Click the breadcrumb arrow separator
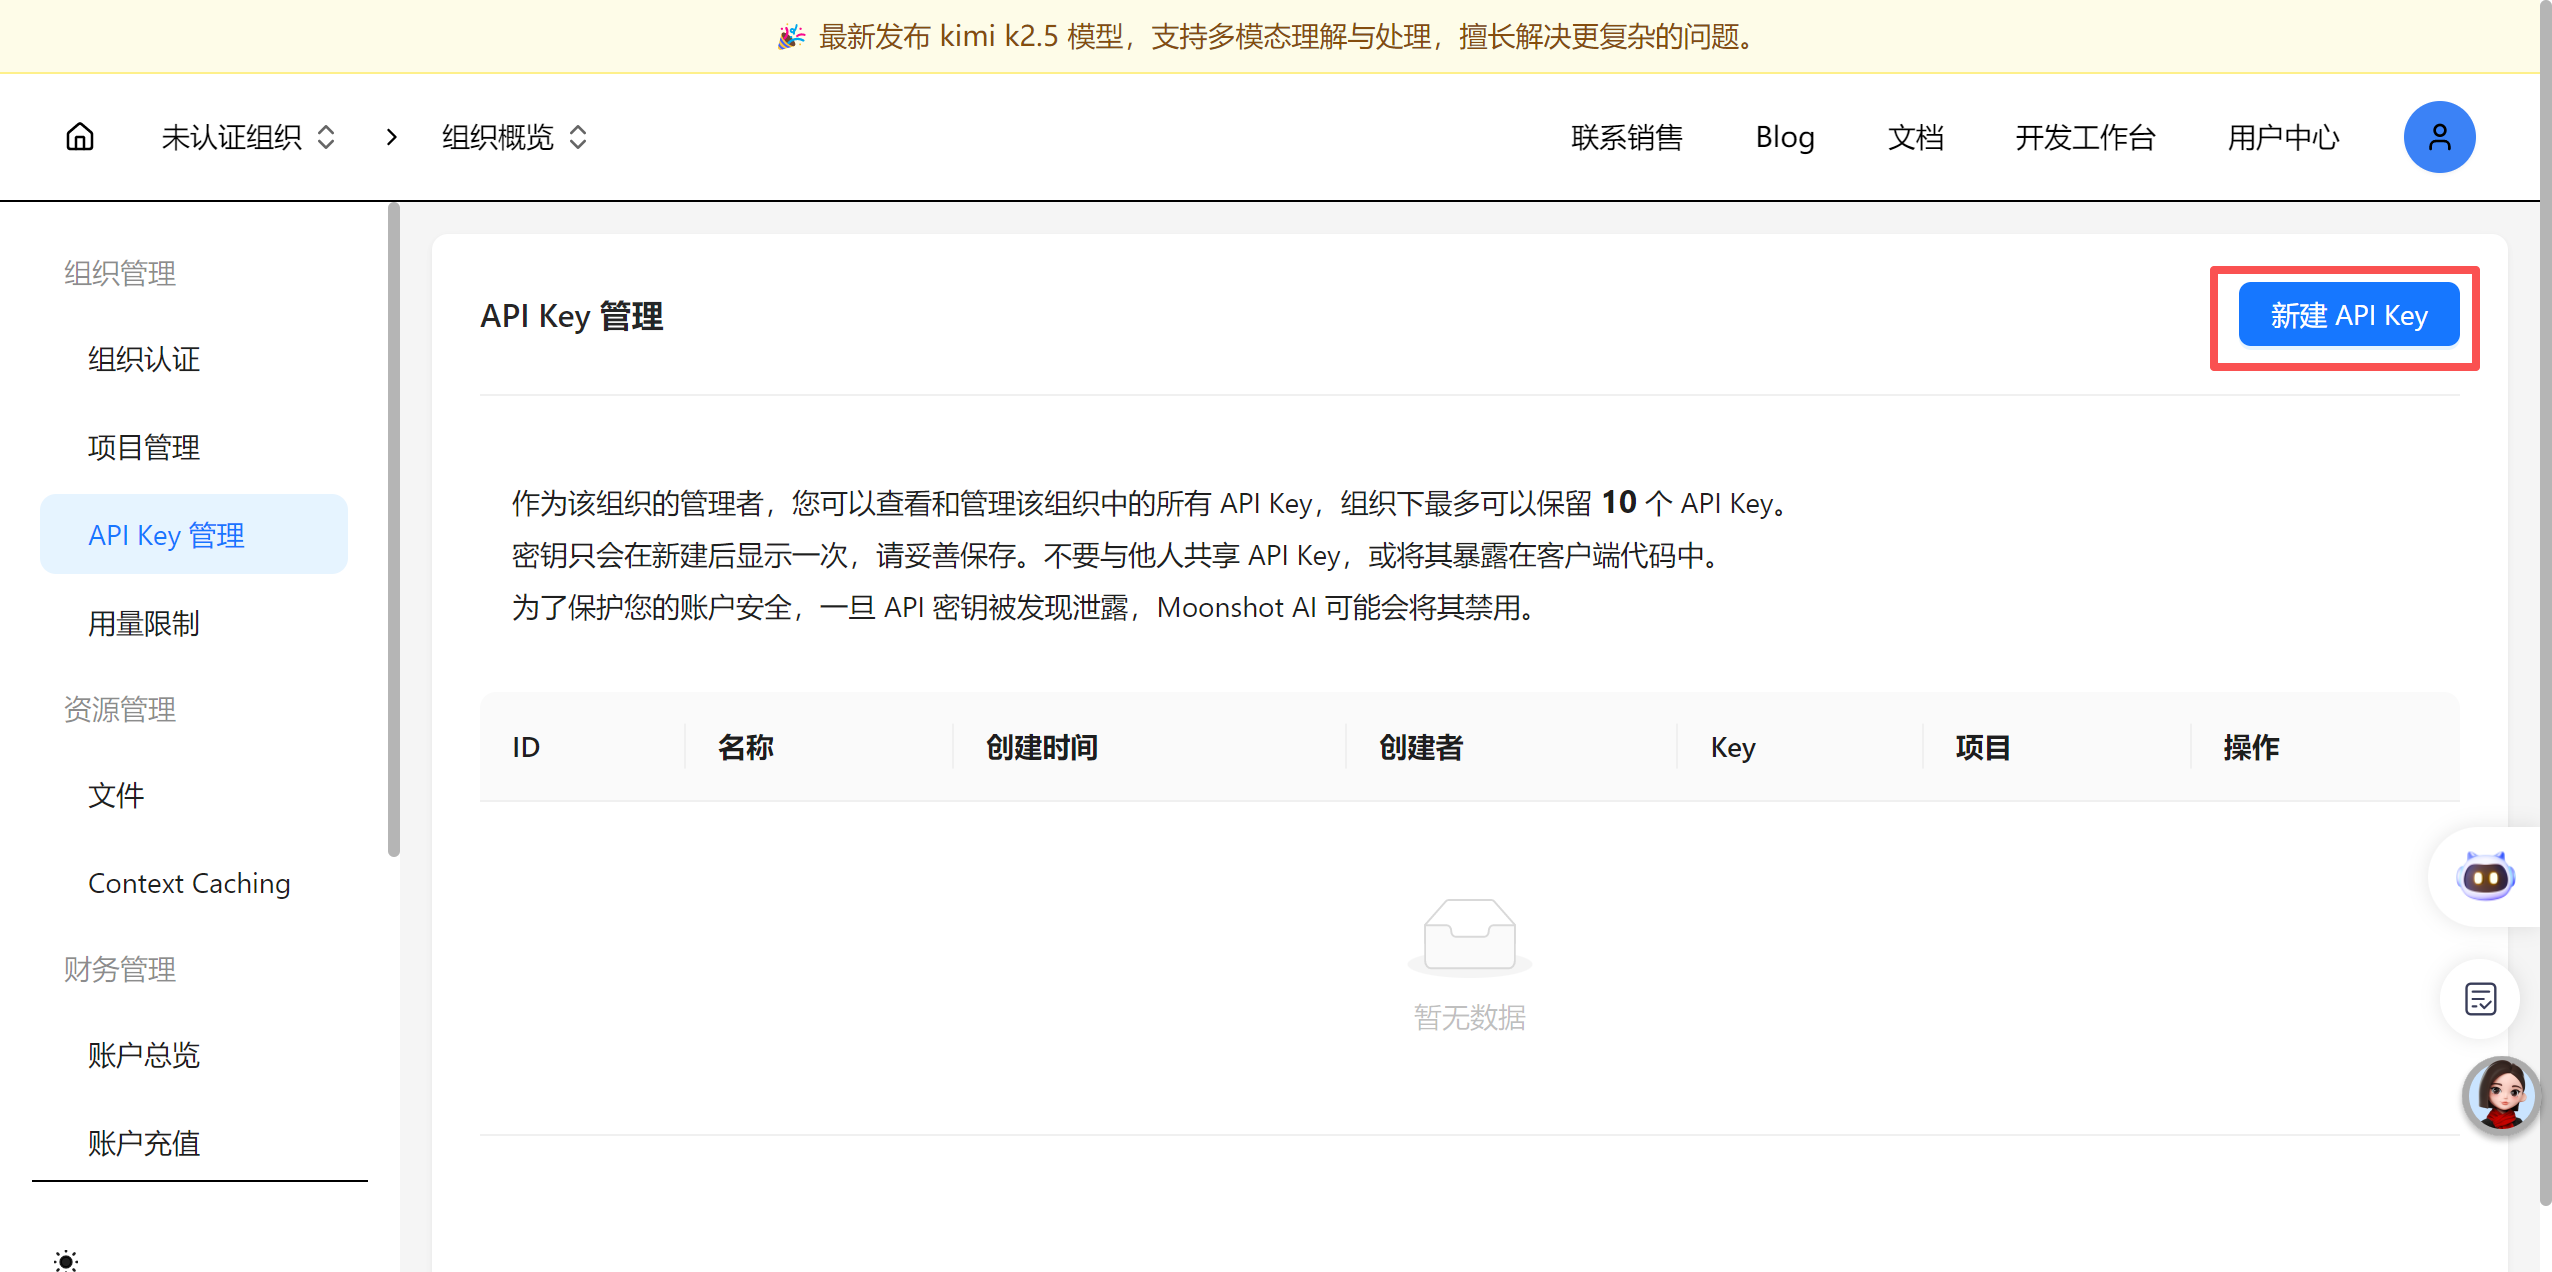Screen dimensions: 2552x1272 coord(392,137)
